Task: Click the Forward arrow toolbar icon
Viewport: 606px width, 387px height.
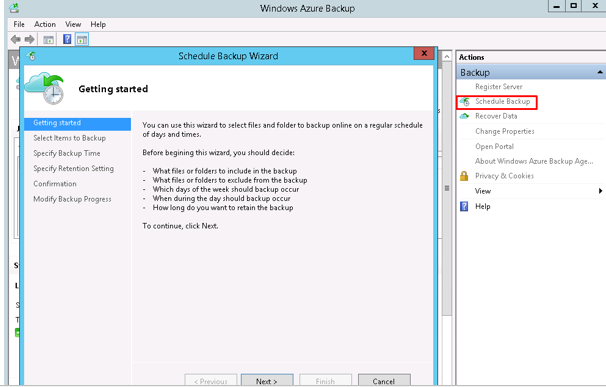Action: [29, 39]
